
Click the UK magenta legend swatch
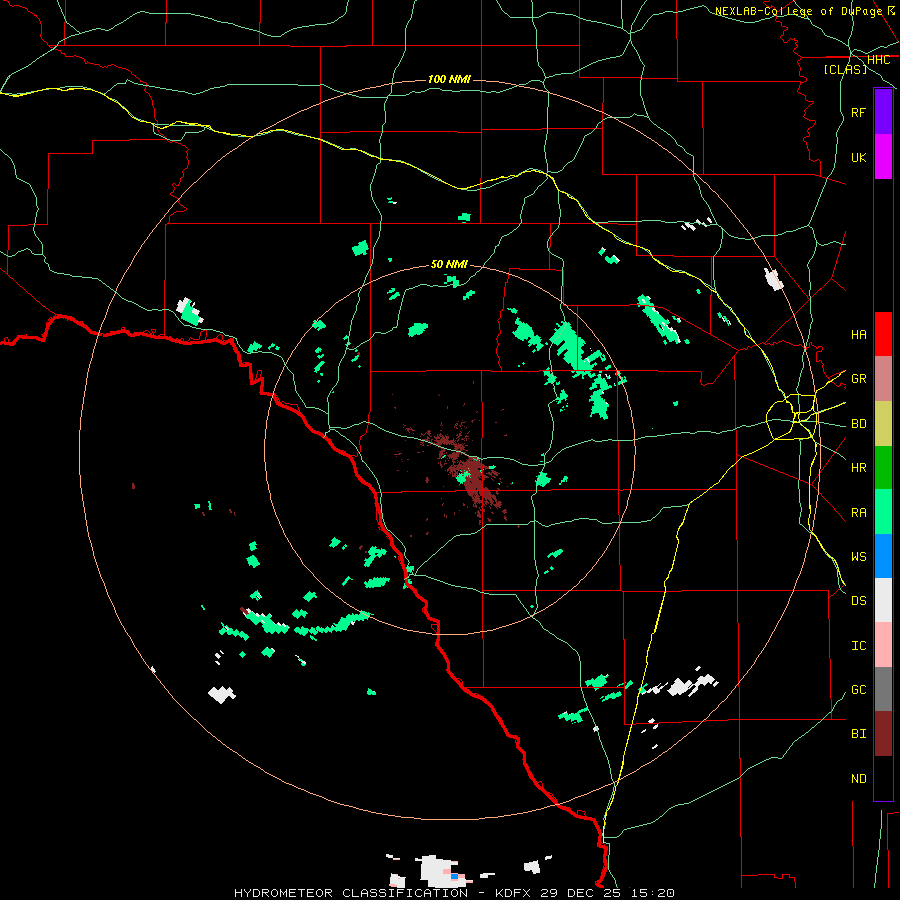point(883,157)
